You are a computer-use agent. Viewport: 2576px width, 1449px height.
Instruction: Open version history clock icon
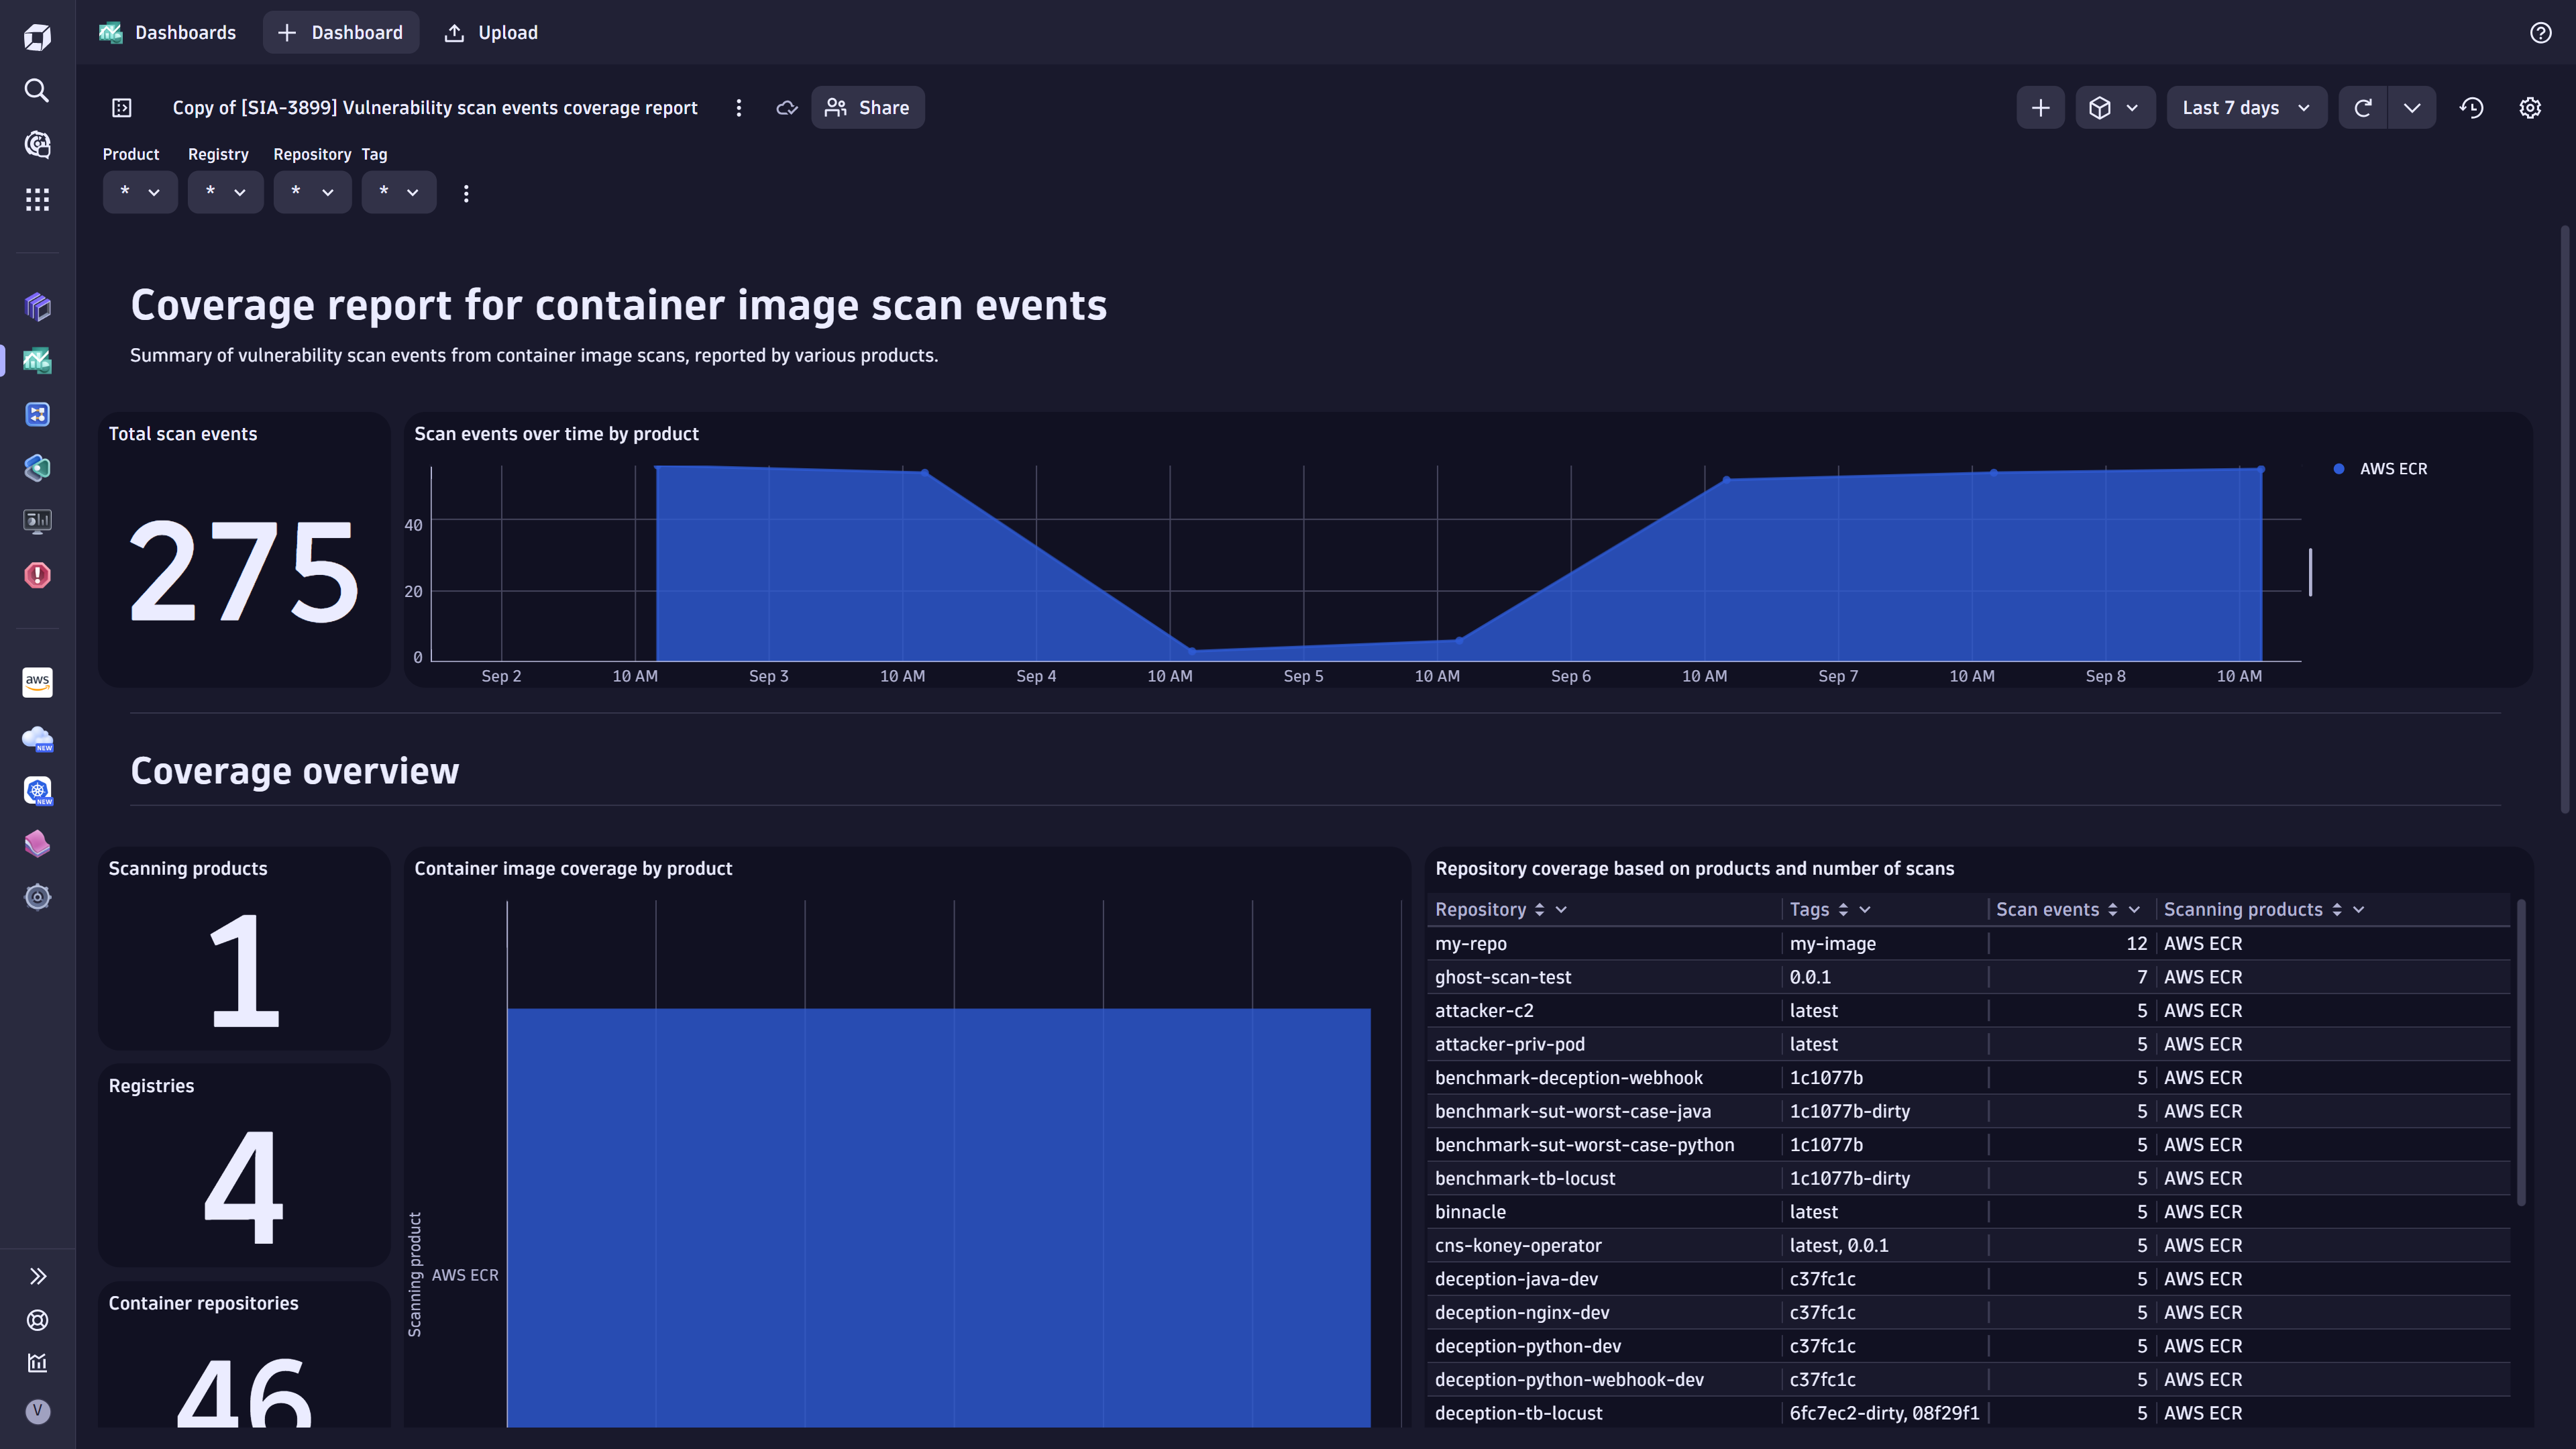(2472, 108)
